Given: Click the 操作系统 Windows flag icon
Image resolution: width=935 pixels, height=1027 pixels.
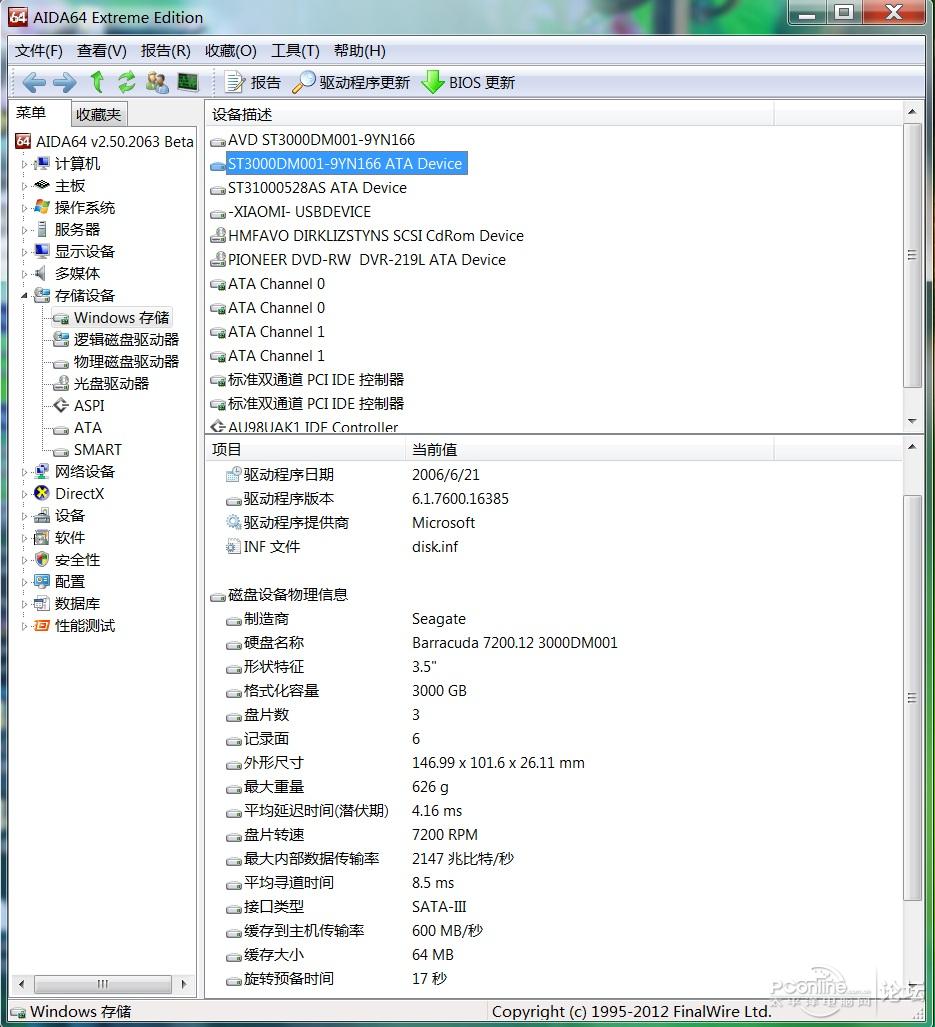Looking at the screenshot, I should pos(42,208).
